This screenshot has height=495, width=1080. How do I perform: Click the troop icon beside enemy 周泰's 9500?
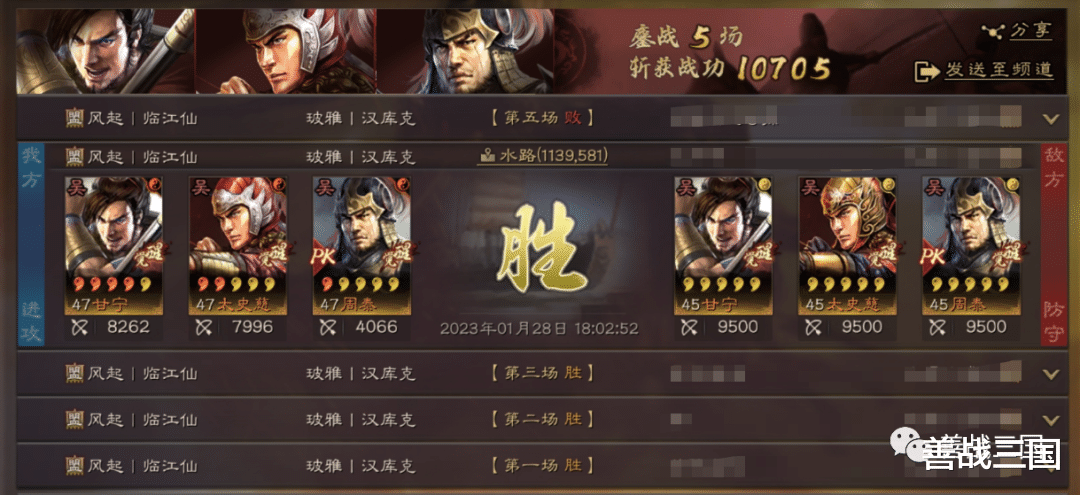tap(938, 328)
